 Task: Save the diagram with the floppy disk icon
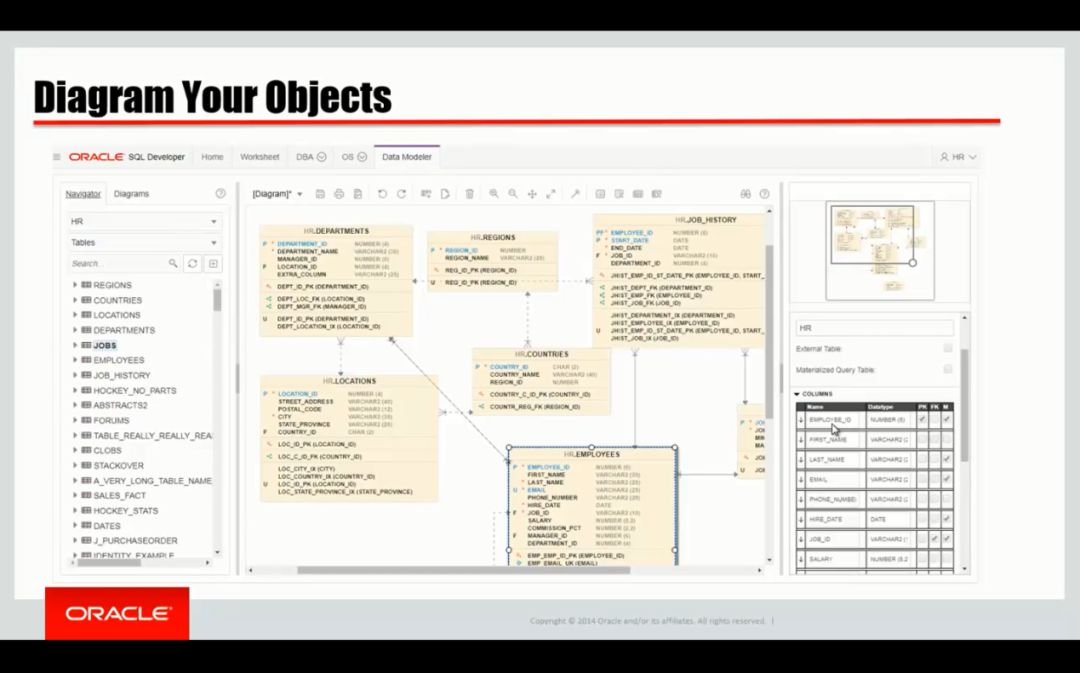click(320, 194)
